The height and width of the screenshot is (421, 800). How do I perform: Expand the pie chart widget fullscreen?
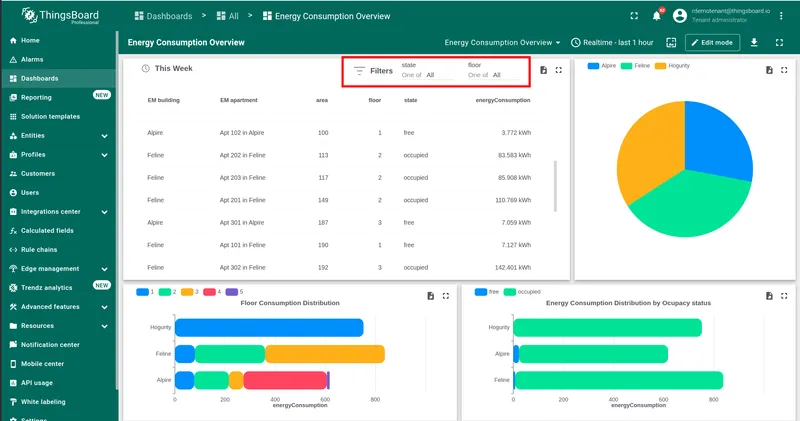pos(784,70)
